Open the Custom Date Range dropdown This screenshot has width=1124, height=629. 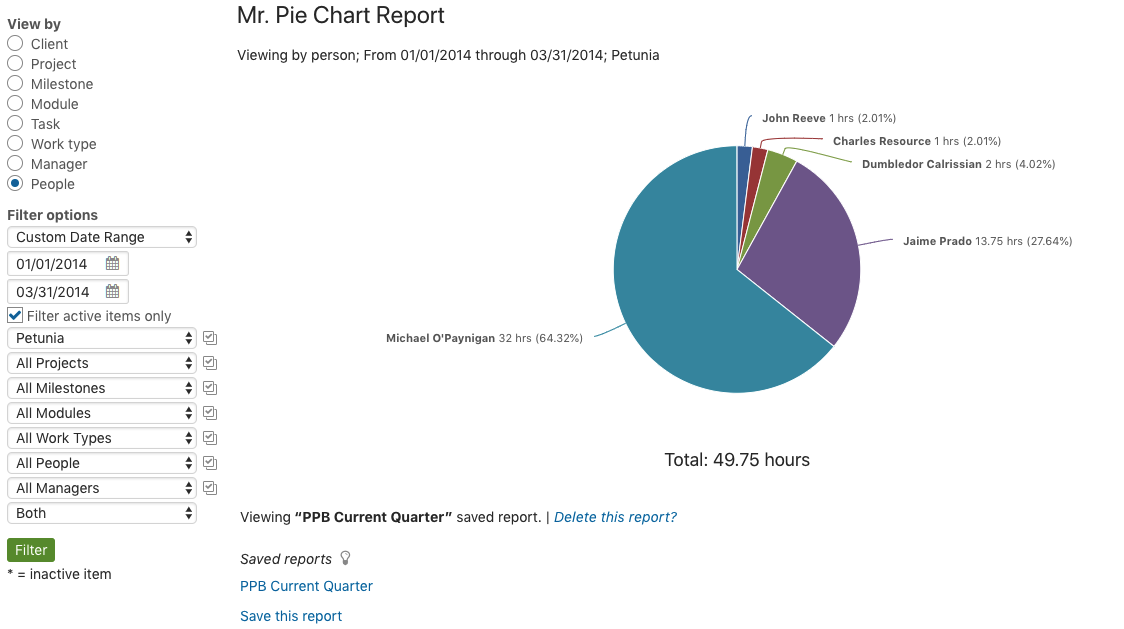point(101,237)
